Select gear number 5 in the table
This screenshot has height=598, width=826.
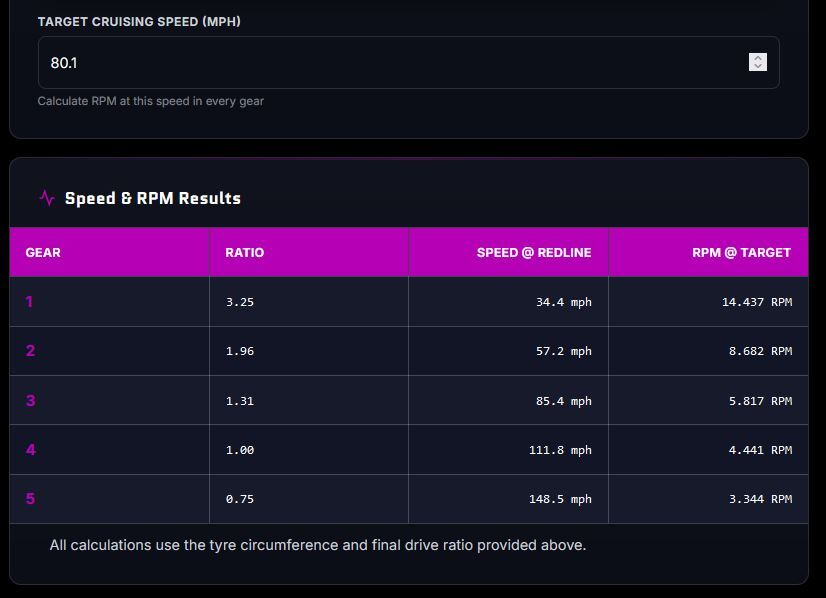(30, 499)
